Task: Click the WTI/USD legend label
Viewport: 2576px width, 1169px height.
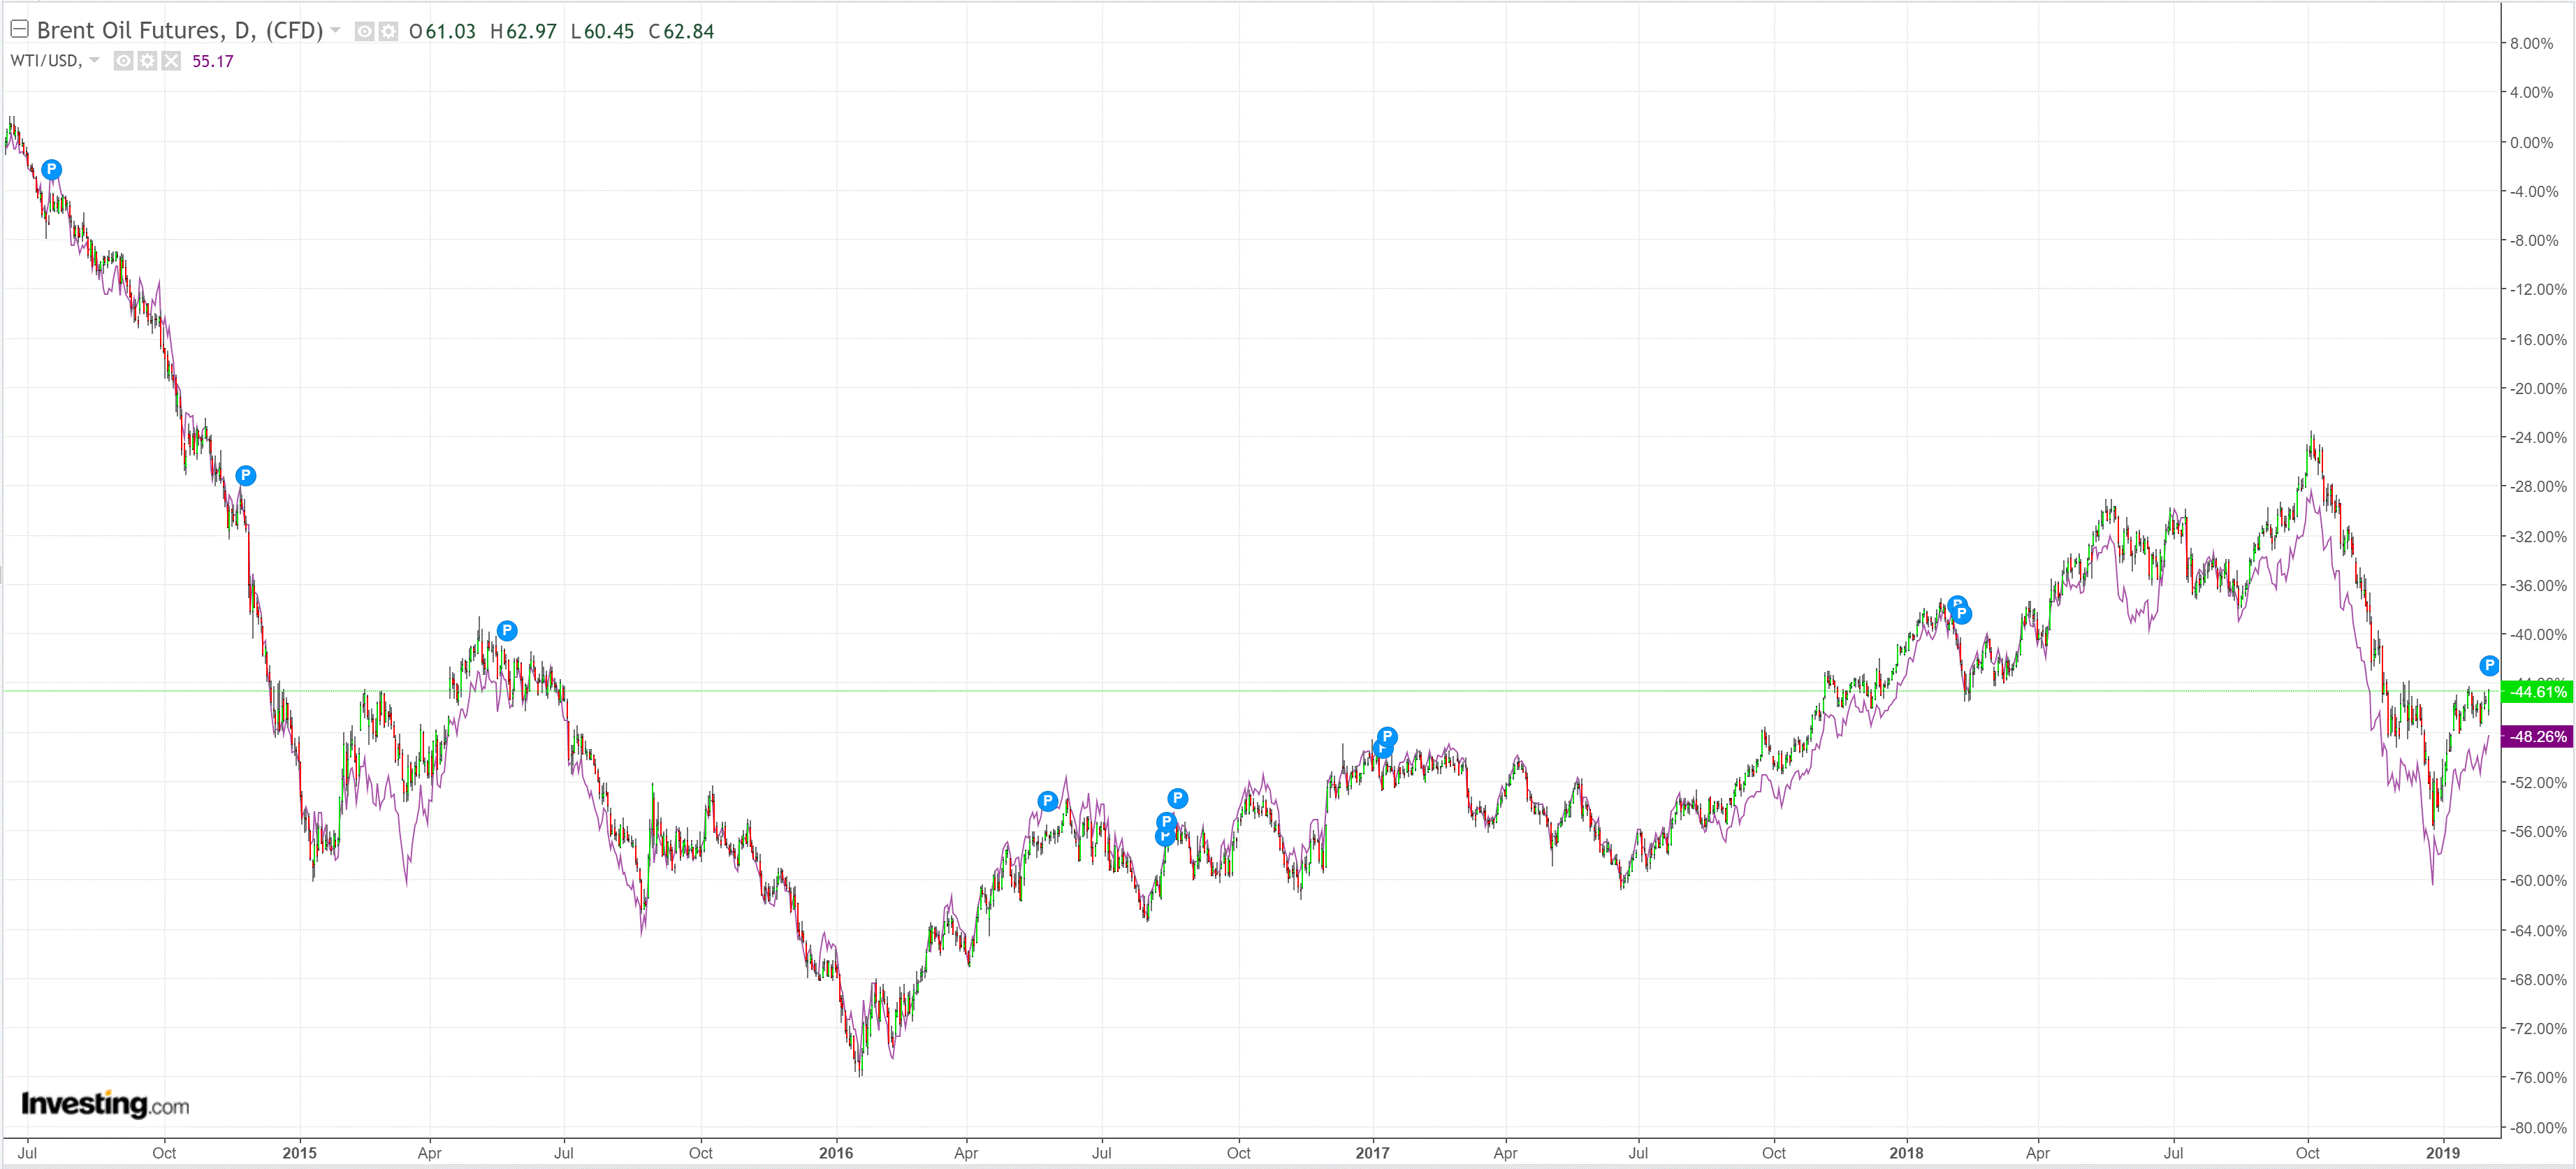Action: coord(45,60)
